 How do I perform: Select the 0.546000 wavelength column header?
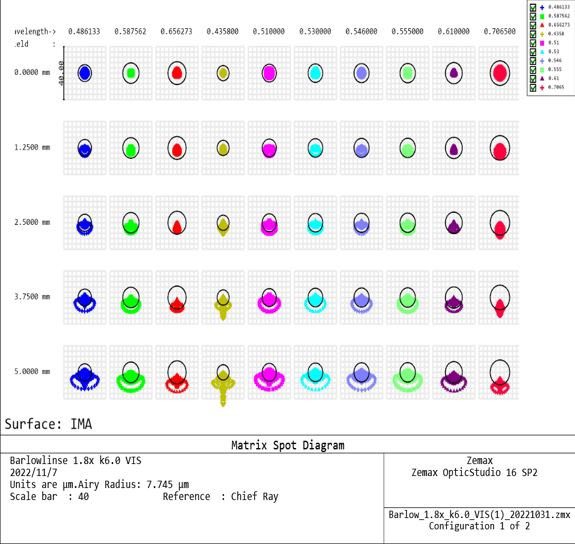click(x=361, y=32)
